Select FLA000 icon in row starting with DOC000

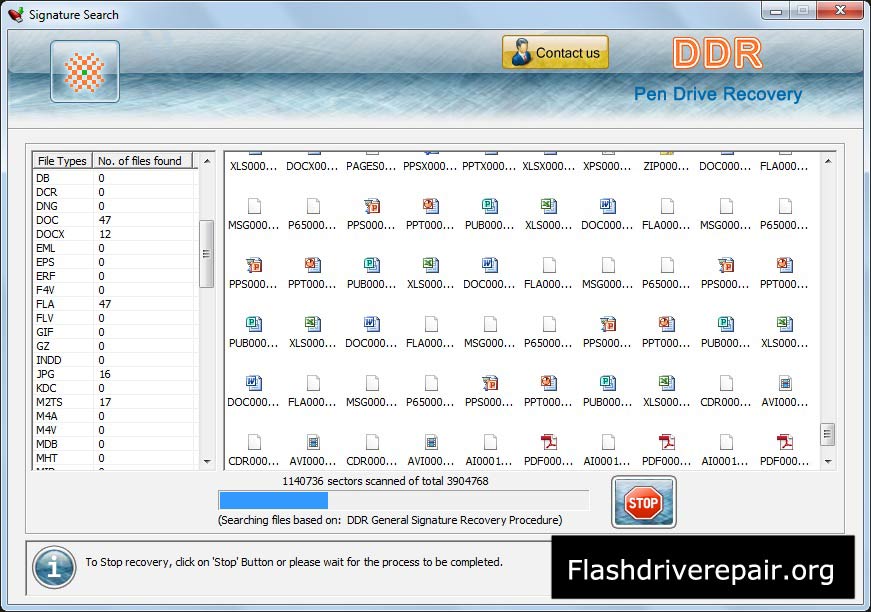pyautogui.click(x=313, y=383)
